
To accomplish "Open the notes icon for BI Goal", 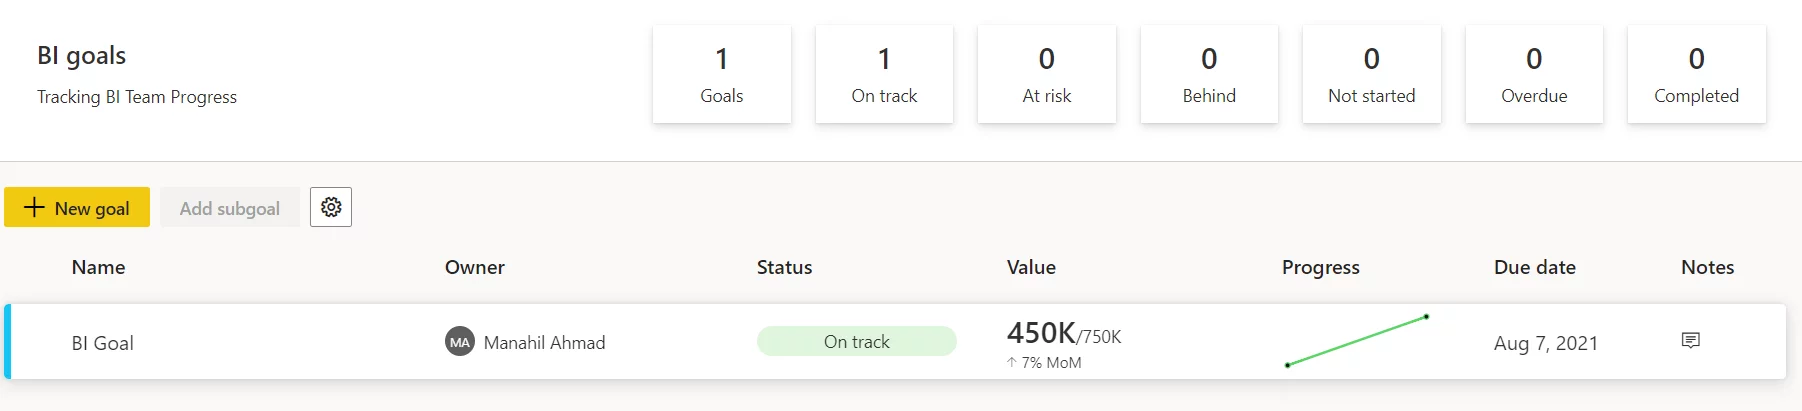I will point(1691,341).
